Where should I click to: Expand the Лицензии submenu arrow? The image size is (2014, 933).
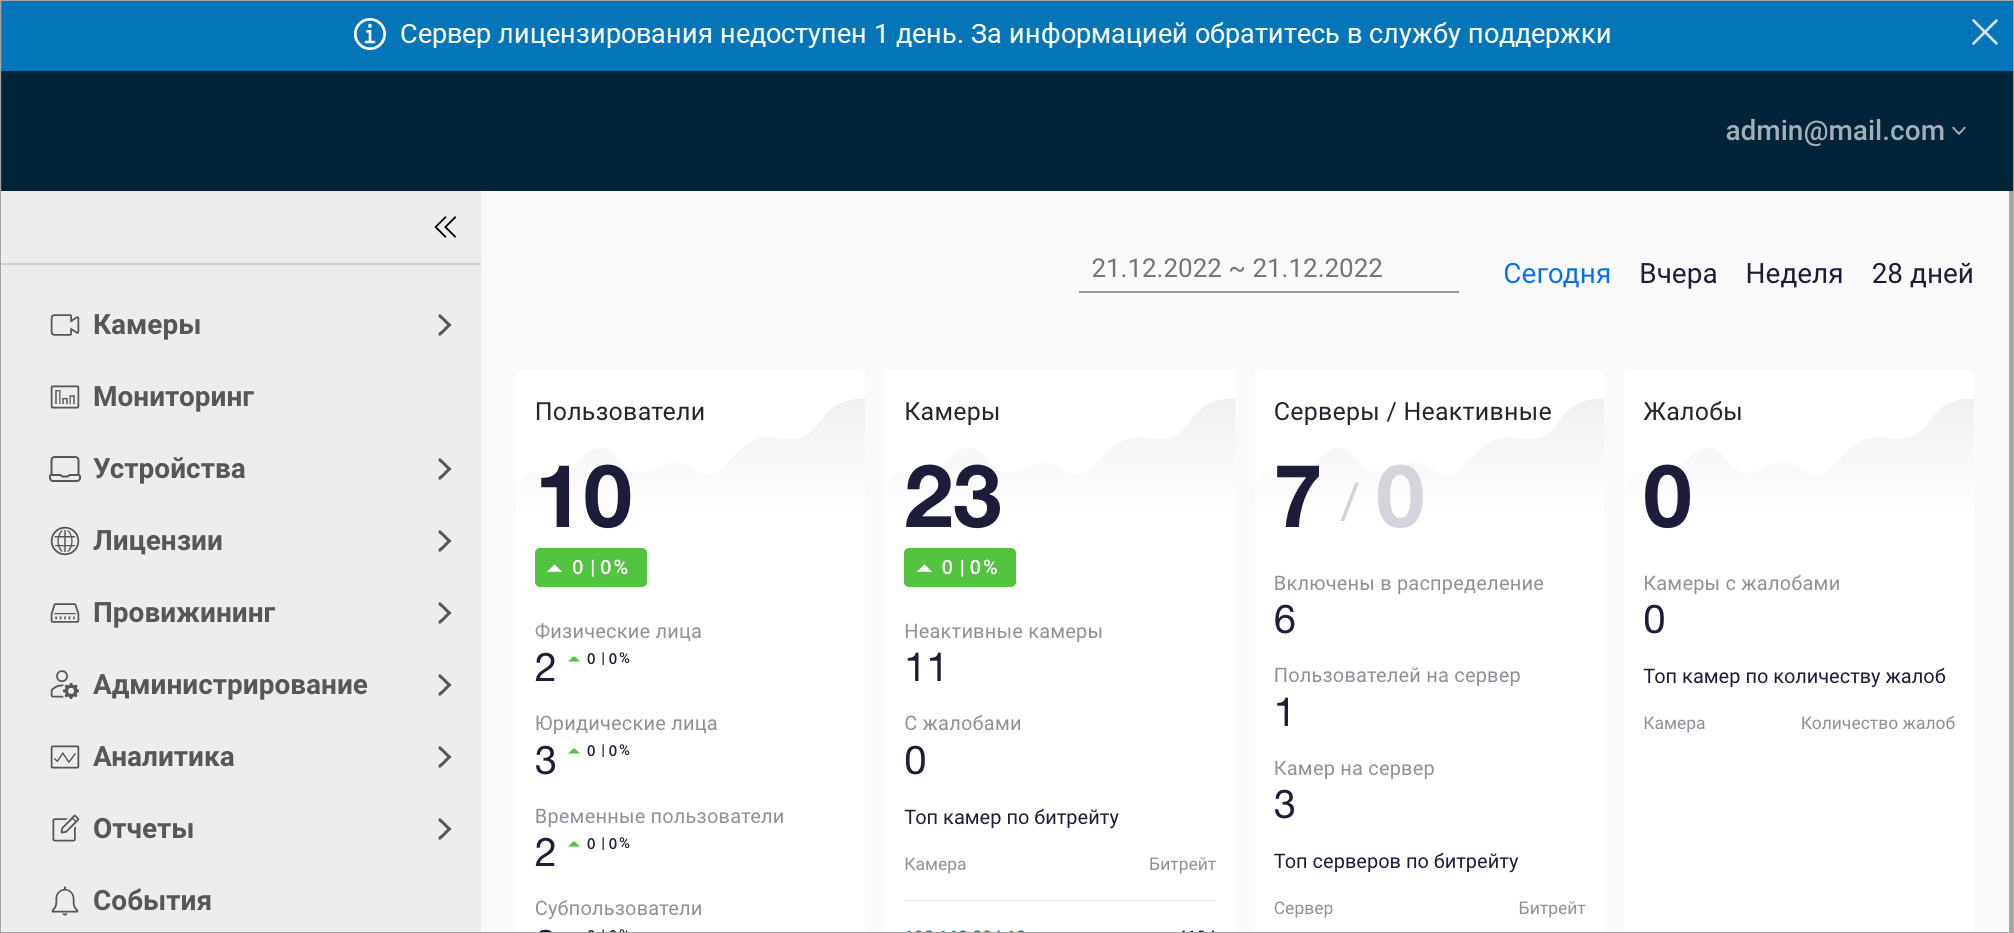(445, 541)
